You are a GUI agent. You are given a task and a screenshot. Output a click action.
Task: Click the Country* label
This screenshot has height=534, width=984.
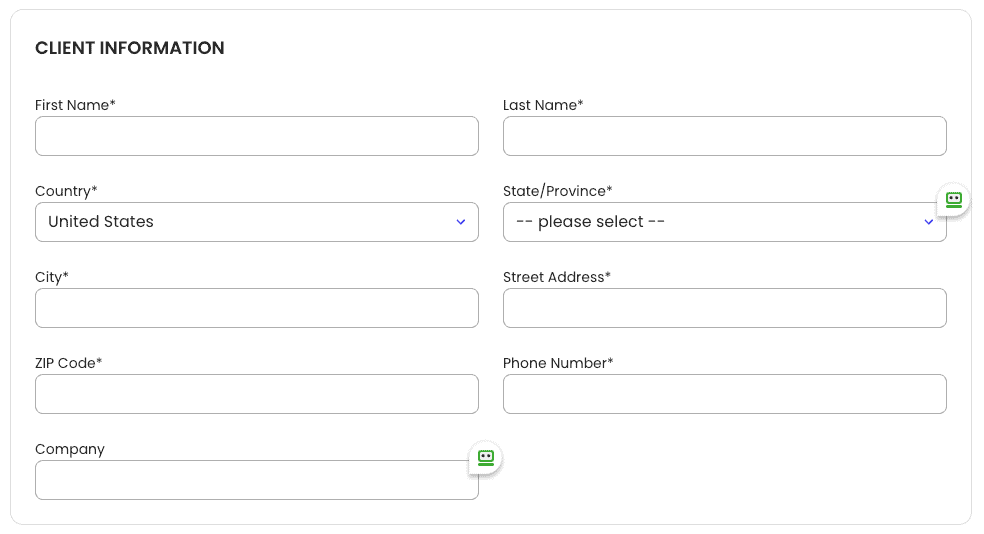click(x=66, y=191)
